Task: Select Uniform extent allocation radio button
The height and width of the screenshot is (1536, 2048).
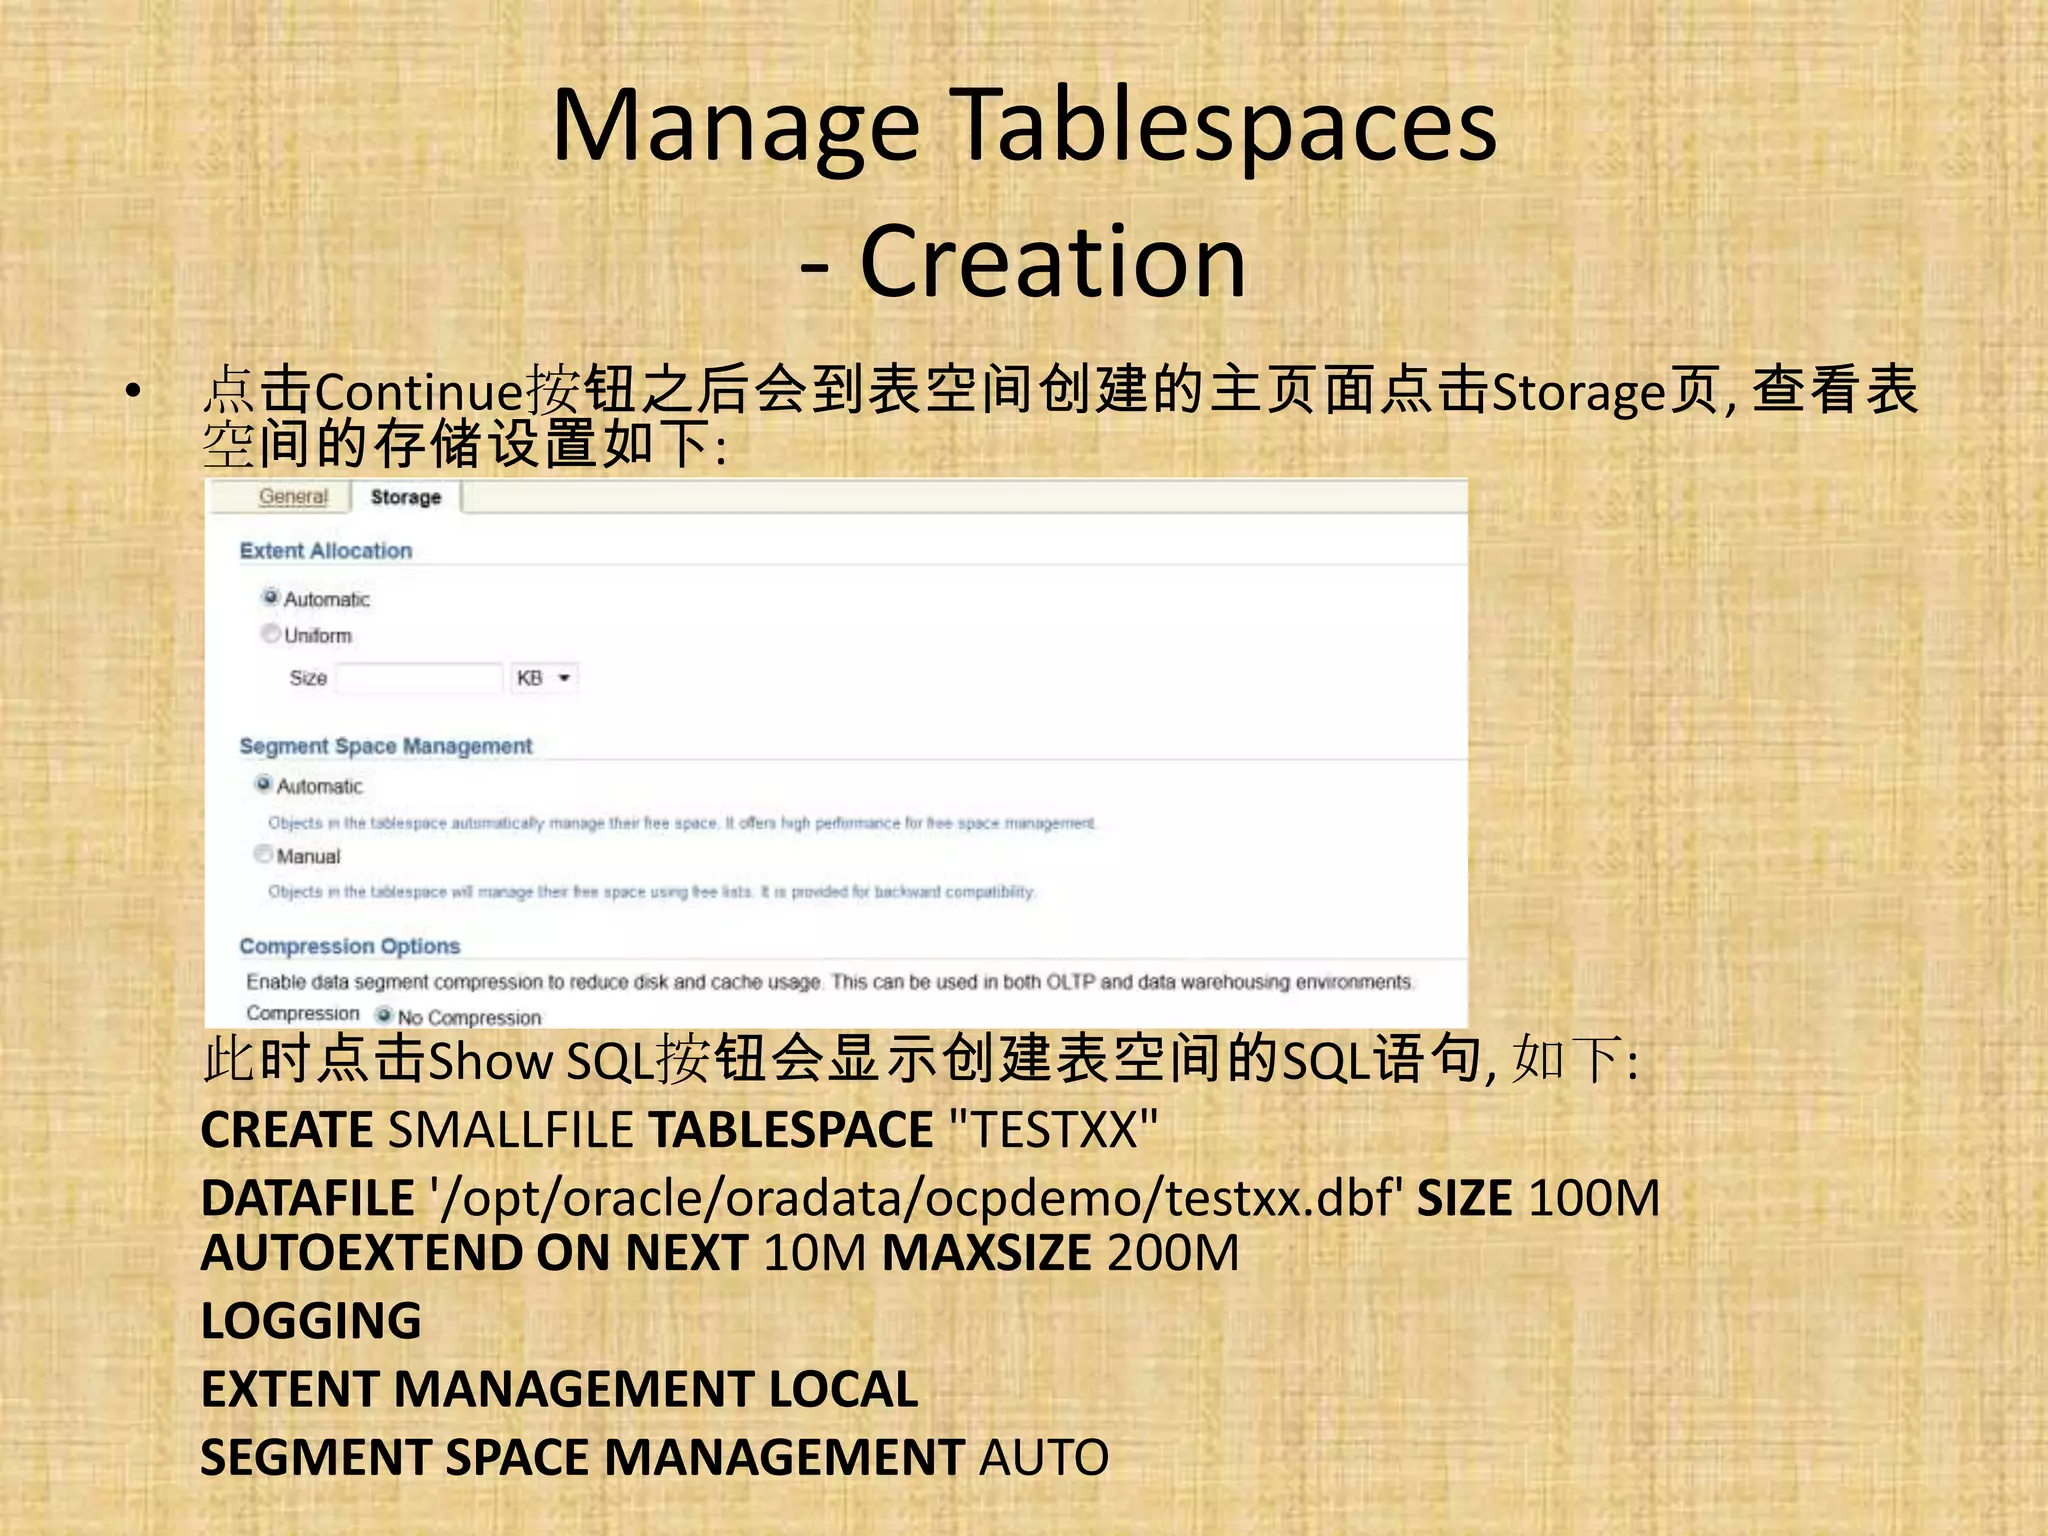Action: [x=270, y=633]
